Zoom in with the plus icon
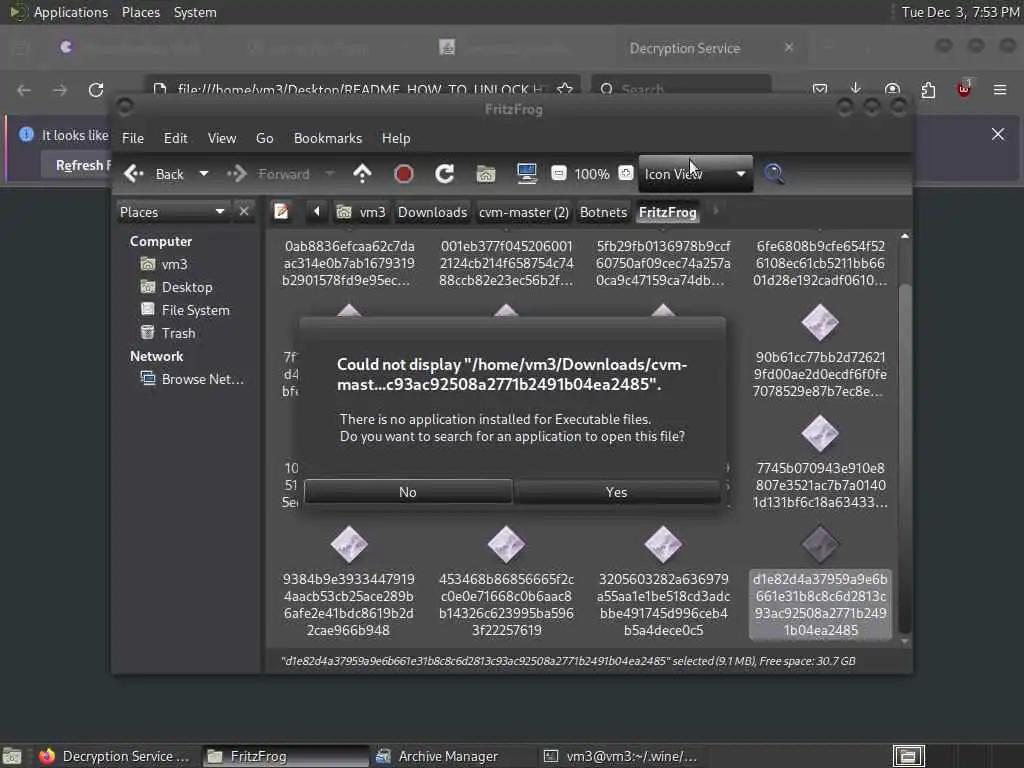 [x=626, y=173]
